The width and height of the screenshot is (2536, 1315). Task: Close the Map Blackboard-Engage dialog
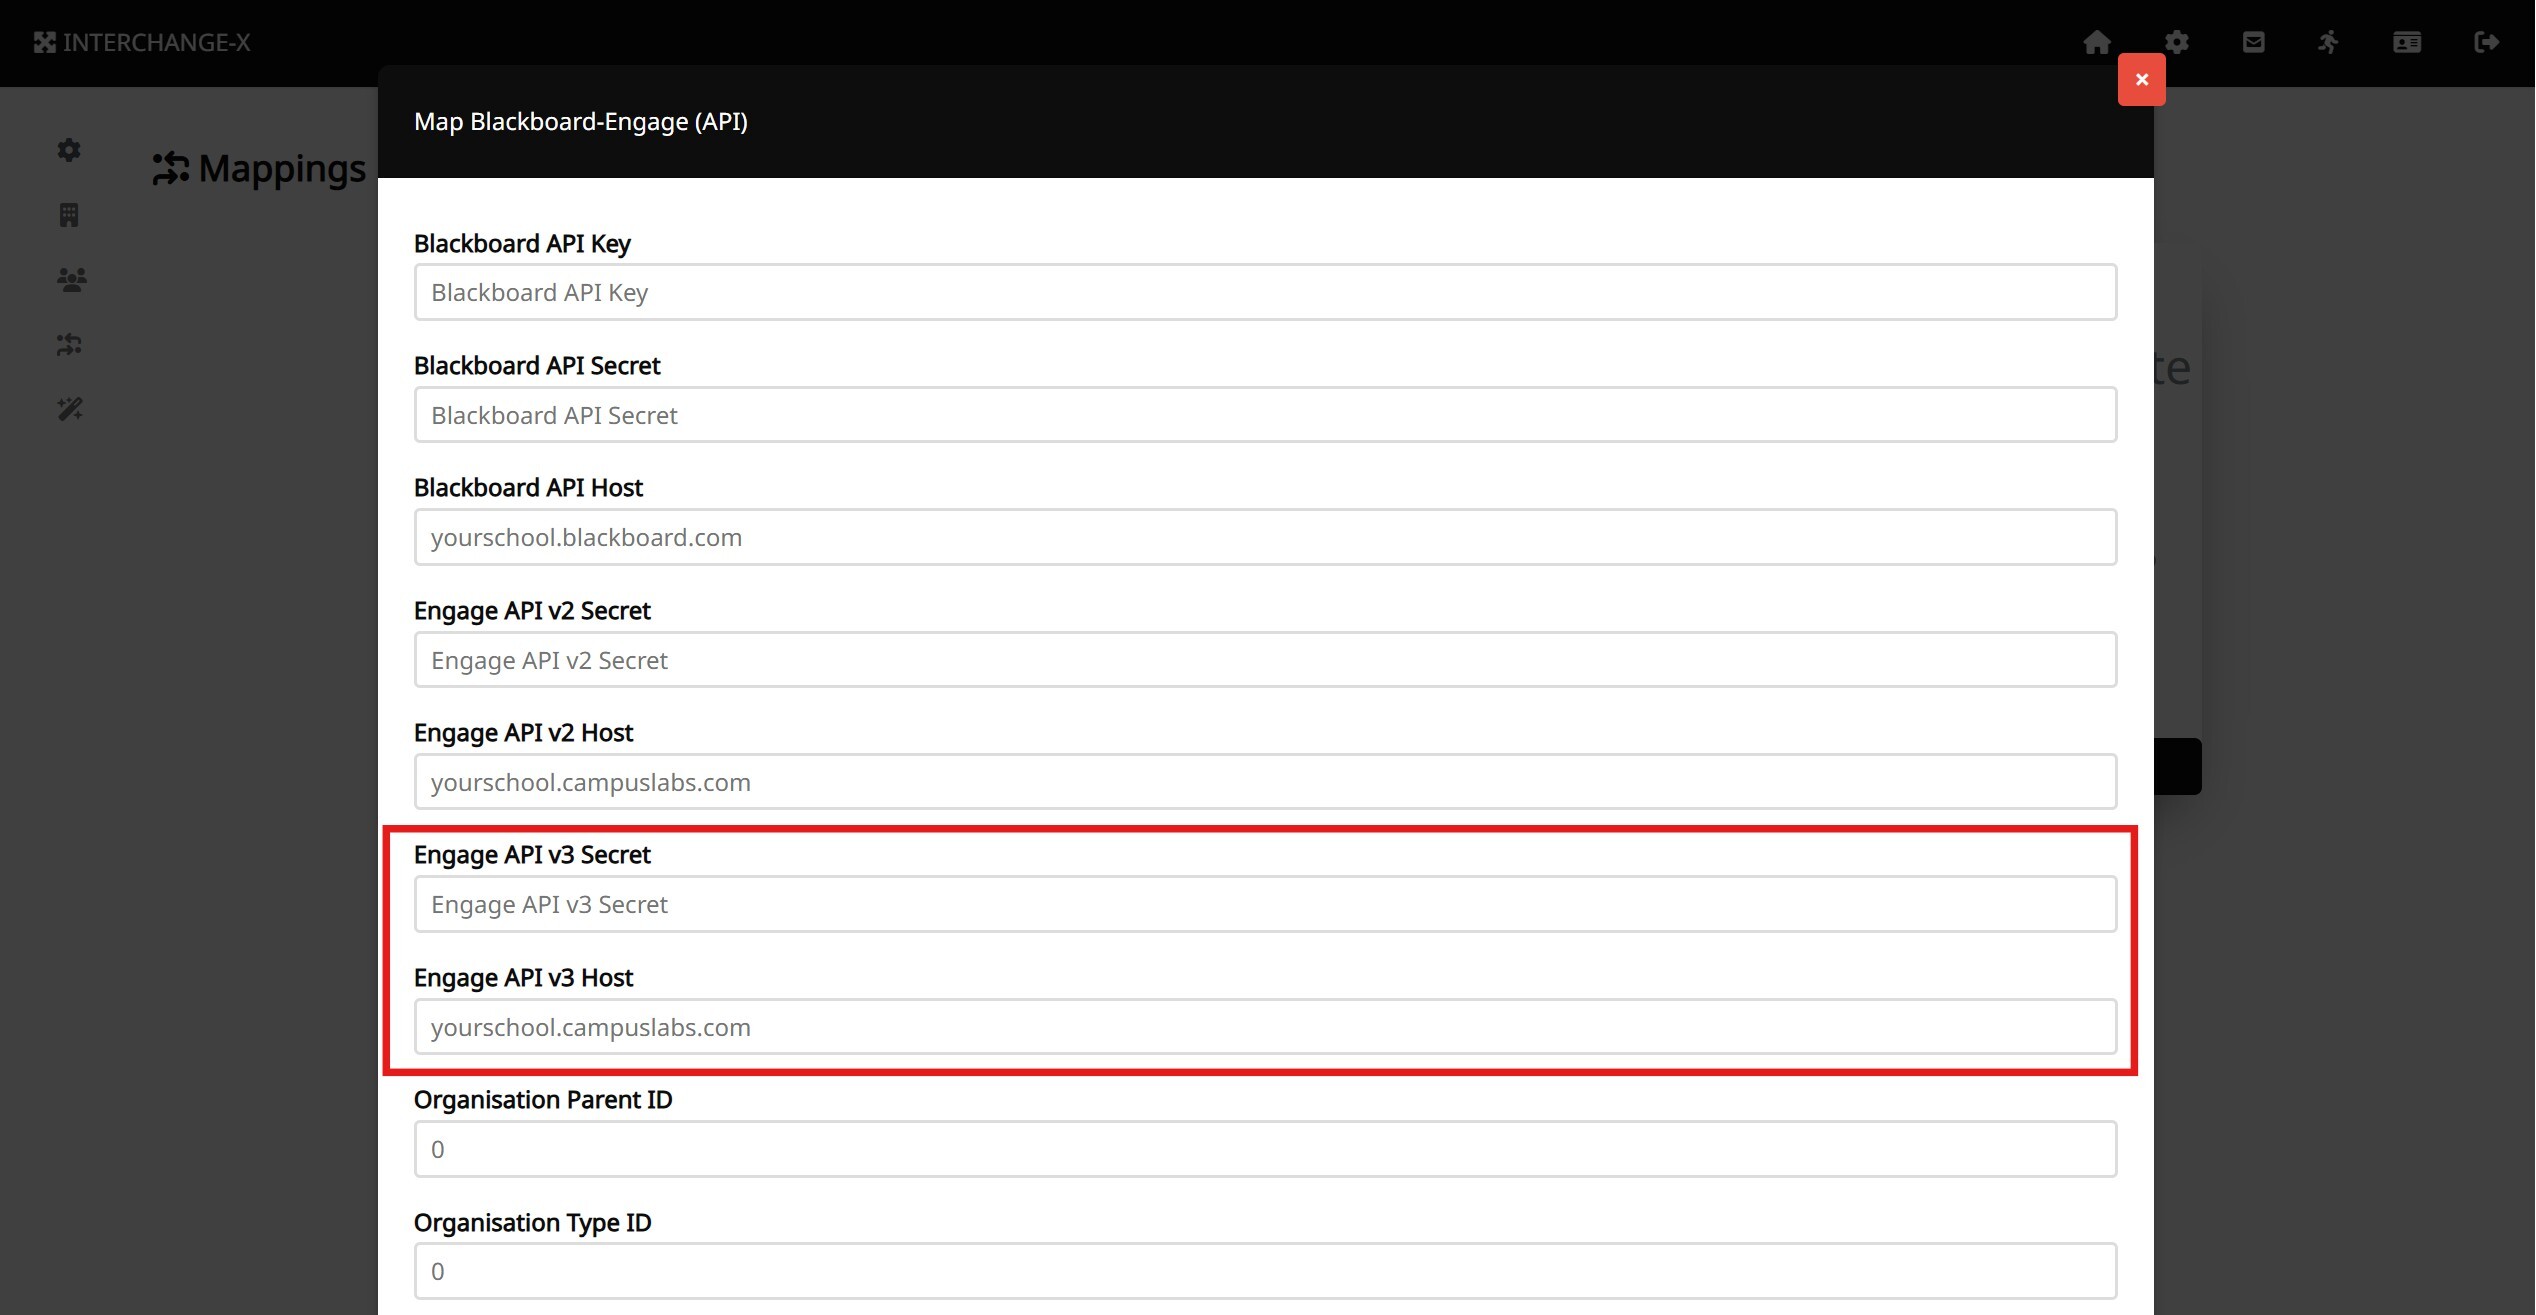pyautogui.click(x=2141, y=80)
